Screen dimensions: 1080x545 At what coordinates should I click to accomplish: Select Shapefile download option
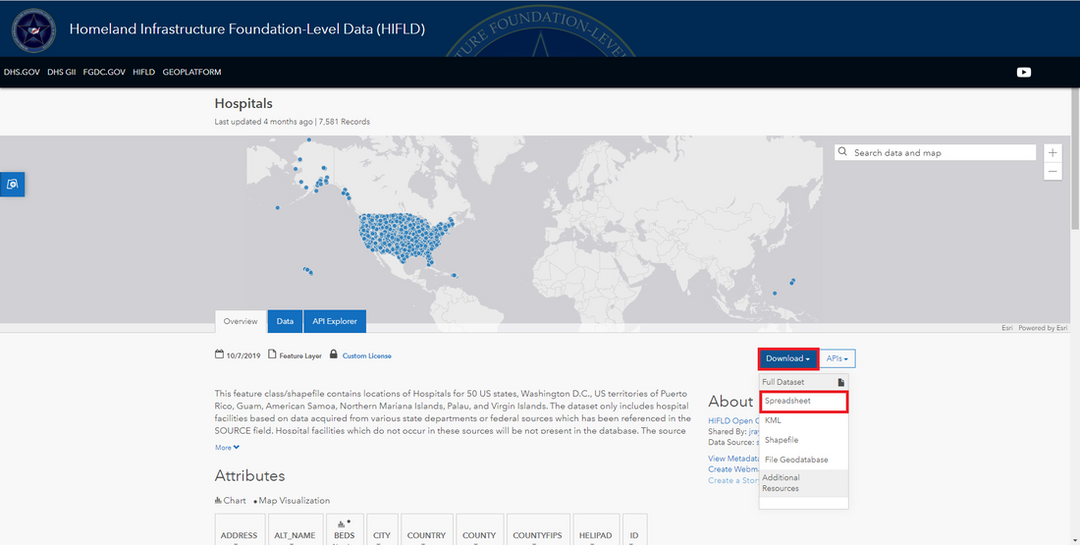[x=781, y=440]
